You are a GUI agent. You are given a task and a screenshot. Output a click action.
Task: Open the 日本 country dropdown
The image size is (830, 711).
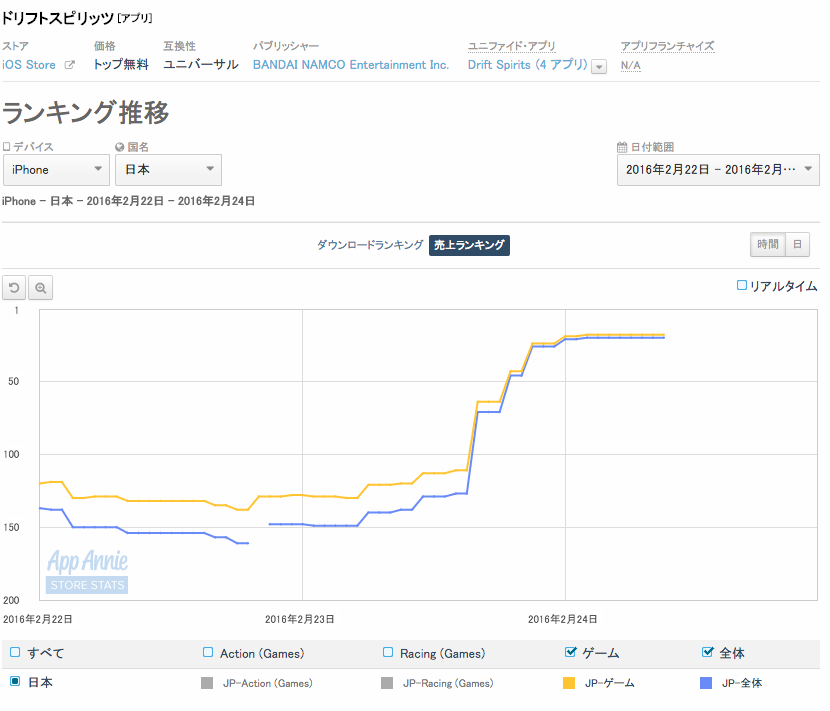(x=168, y=170)
